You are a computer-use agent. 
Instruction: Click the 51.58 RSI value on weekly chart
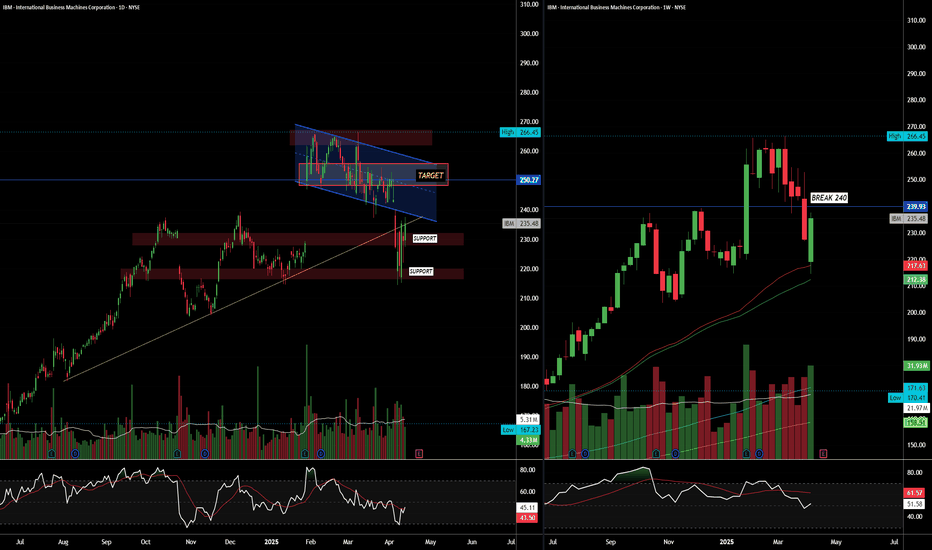pyautogui.click(x=914, y=504)
